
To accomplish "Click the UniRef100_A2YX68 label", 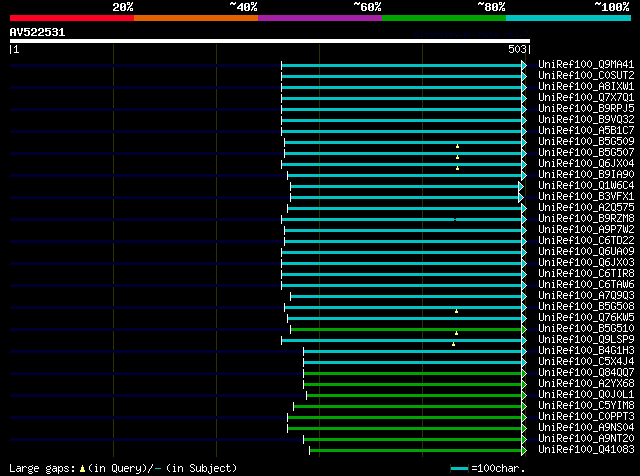I will point(586,384).
